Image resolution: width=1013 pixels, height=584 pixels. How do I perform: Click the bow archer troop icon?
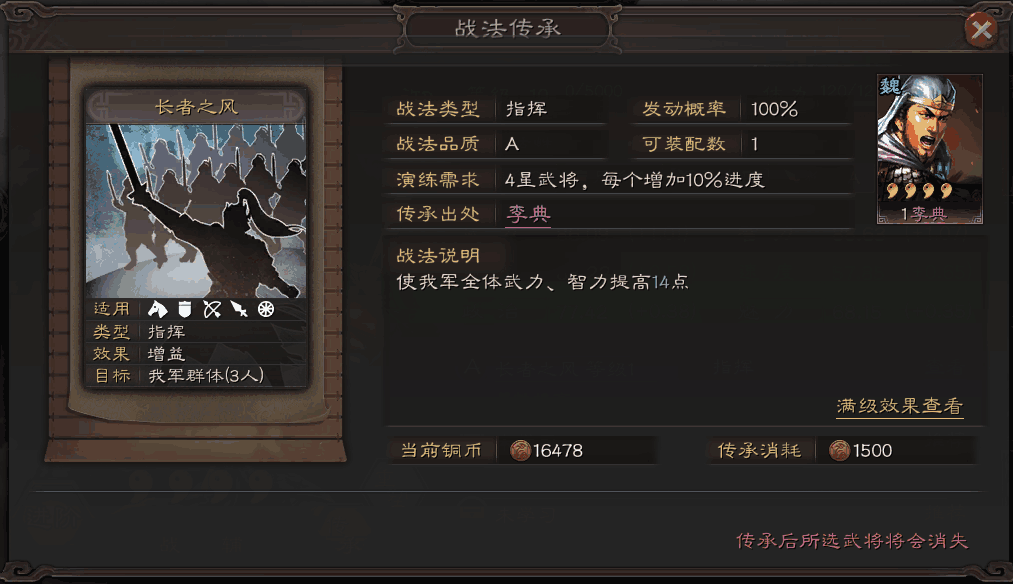212,309
